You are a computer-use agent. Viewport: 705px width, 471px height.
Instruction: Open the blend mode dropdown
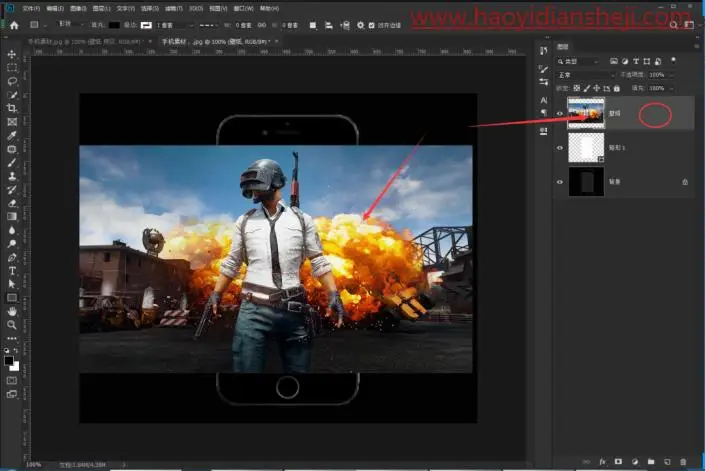pyautogui.click(x=586, y=75)
